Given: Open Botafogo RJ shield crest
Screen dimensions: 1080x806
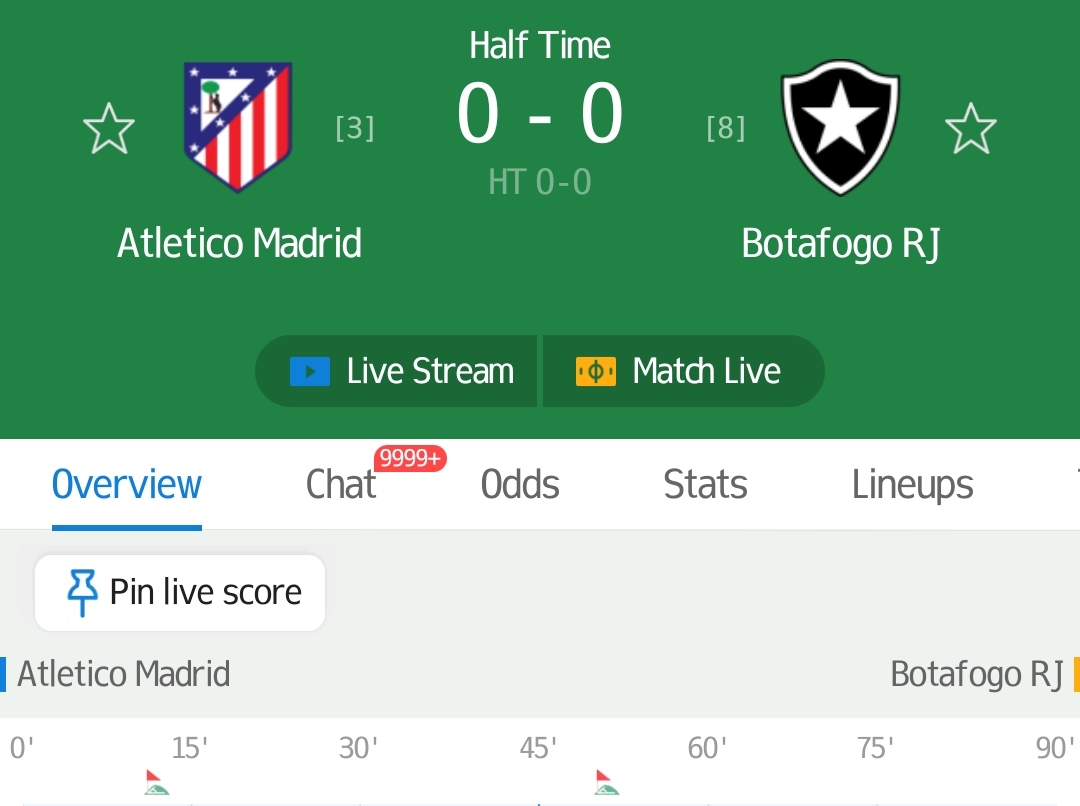Looking at the screenshot, I should pyautogui.click(x=840, y=127).
